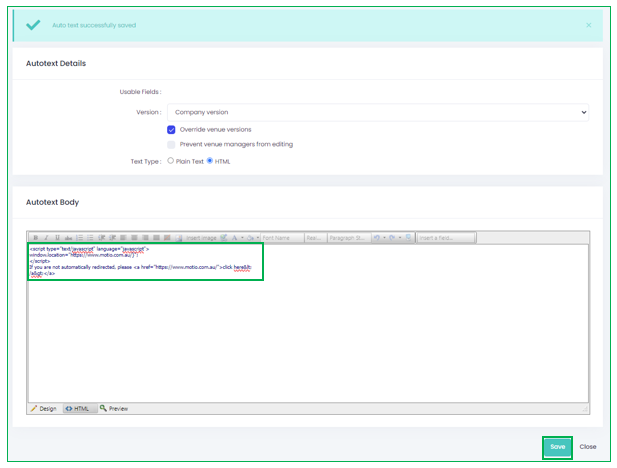Select Plain Text radio option
This screenshot has height=468, width=617.
click(170, 161)
